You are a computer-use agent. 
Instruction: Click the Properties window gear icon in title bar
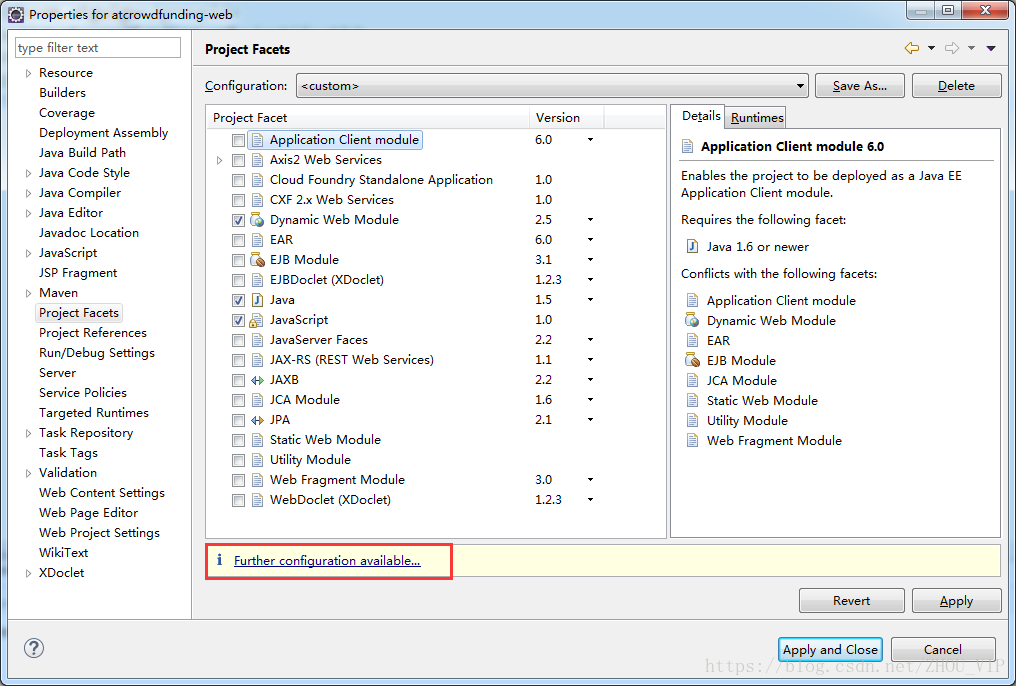pos(16,14)
